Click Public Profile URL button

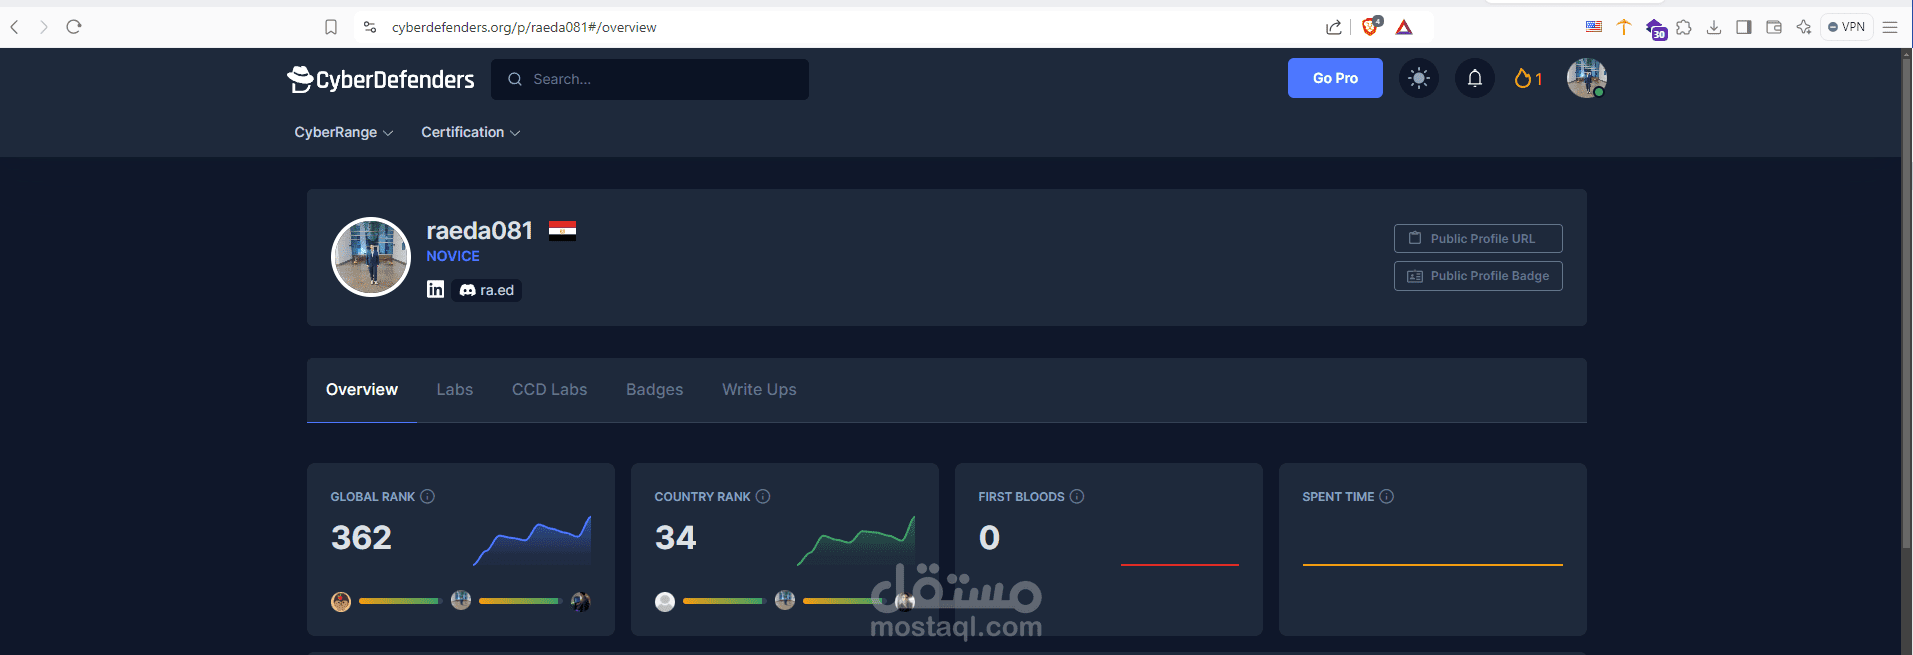(1478, 238)
